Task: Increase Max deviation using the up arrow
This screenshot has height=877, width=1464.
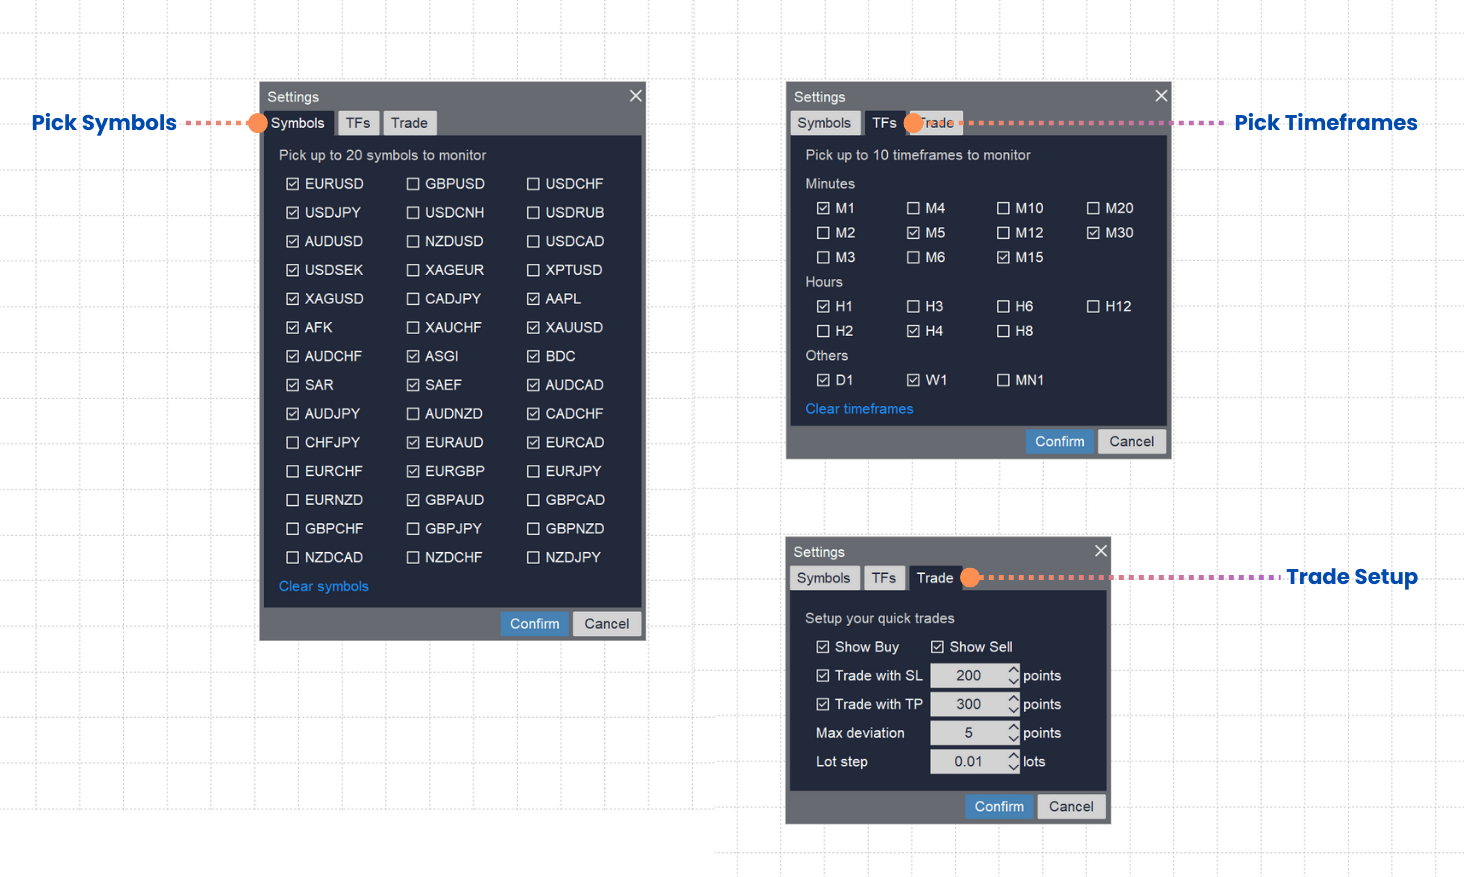Action: (1014, 727)
